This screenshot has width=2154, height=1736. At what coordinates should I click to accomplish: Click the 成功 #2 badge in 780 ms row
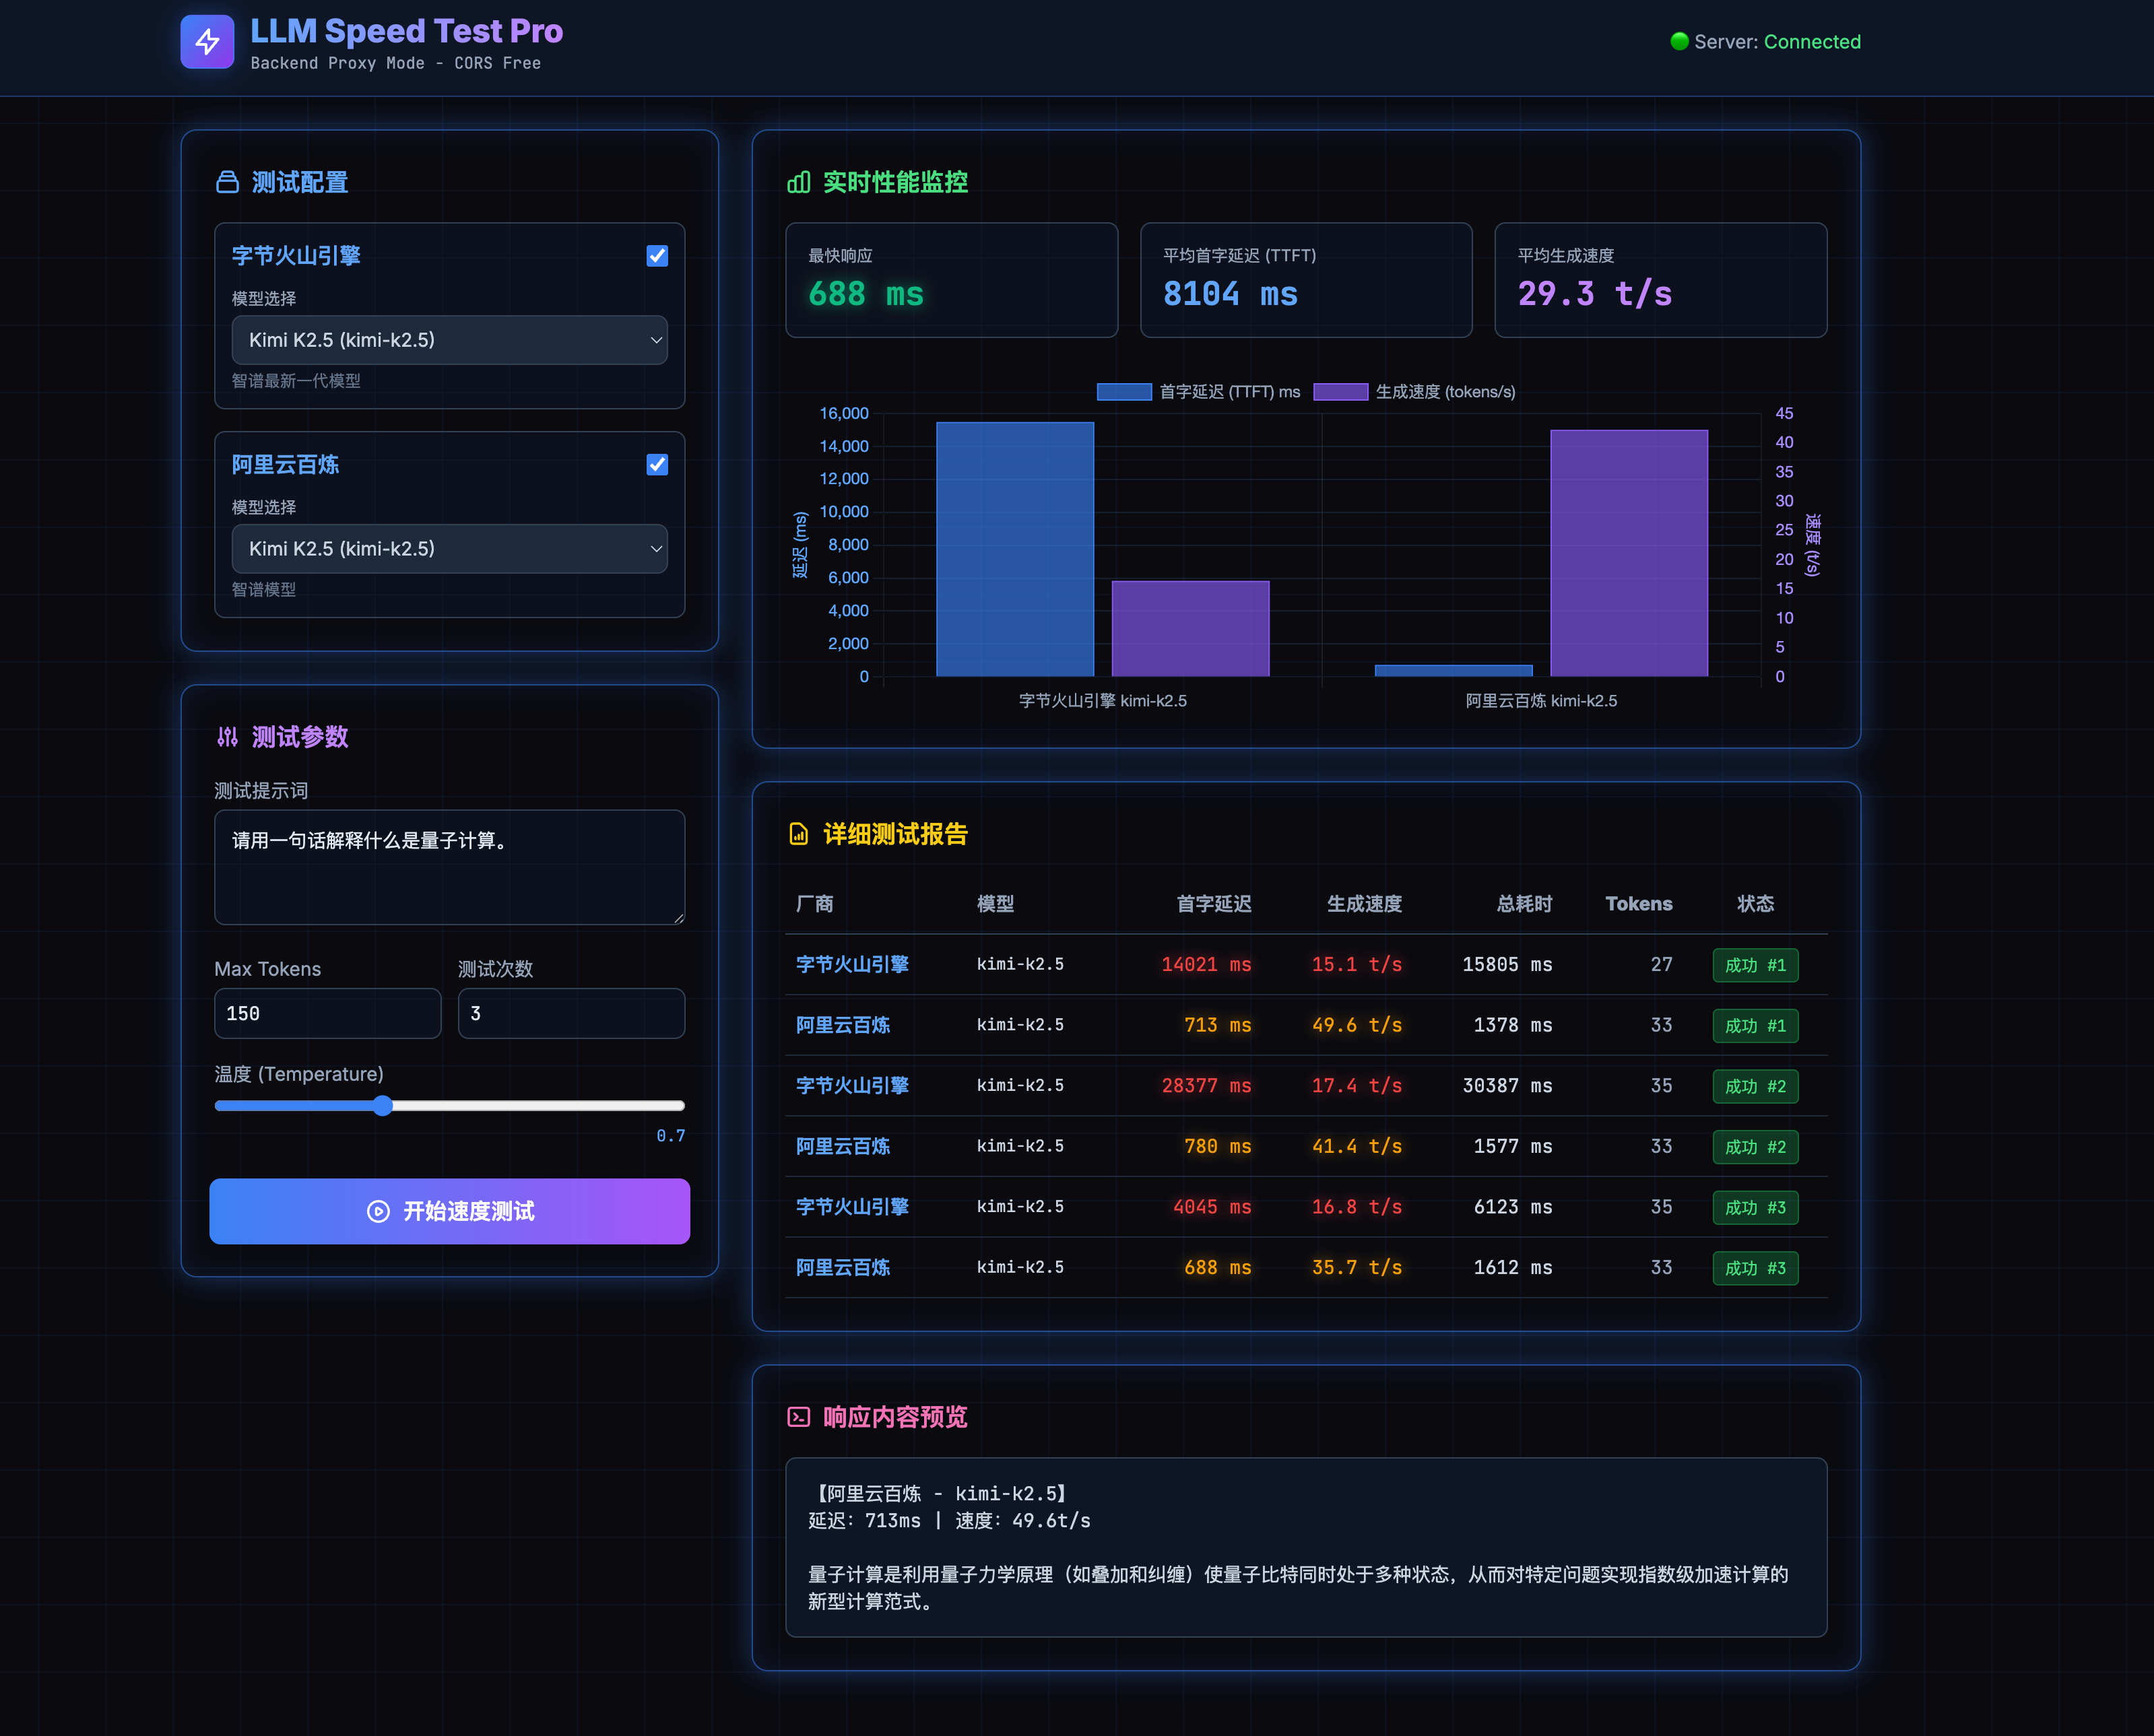(x=1755, y=1147)
